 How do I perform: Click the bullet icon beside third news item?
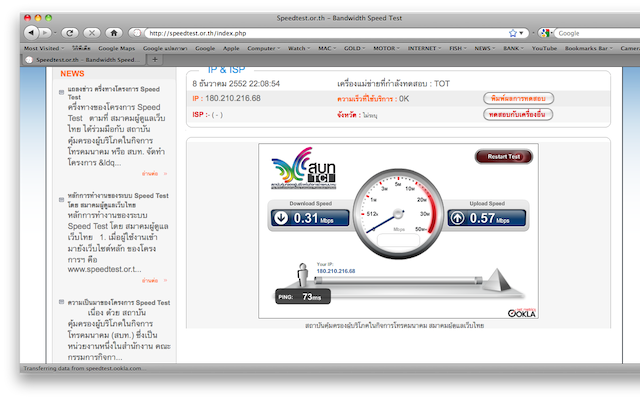click(61, 302)
